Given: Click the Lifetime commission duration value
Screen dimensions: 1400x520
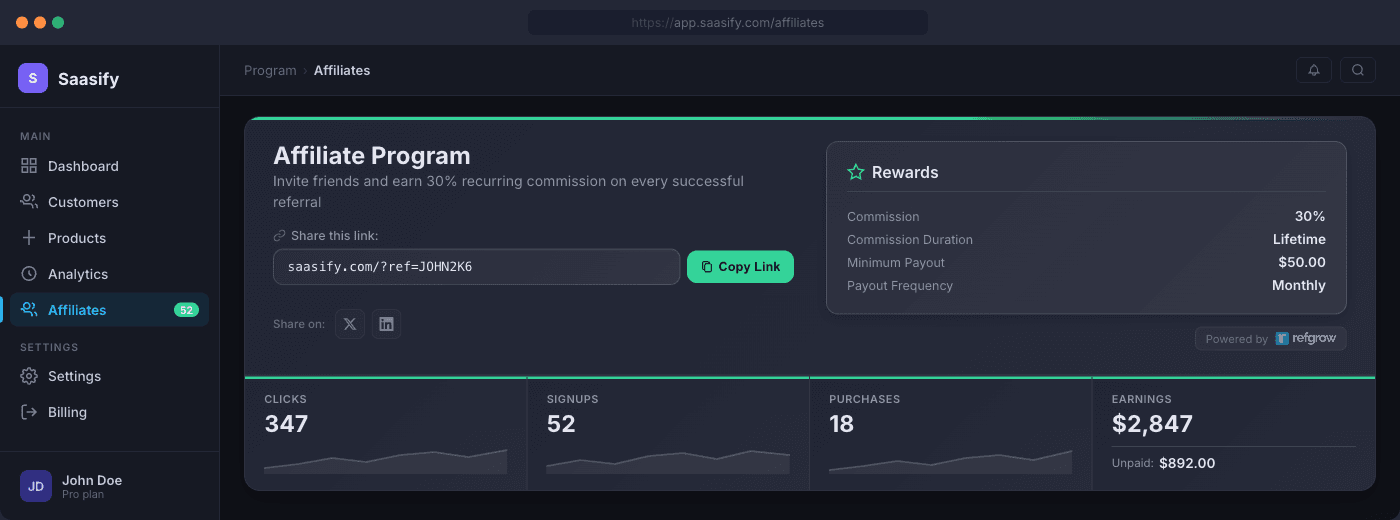Looking at the screenshot, I should point(1299,239).
